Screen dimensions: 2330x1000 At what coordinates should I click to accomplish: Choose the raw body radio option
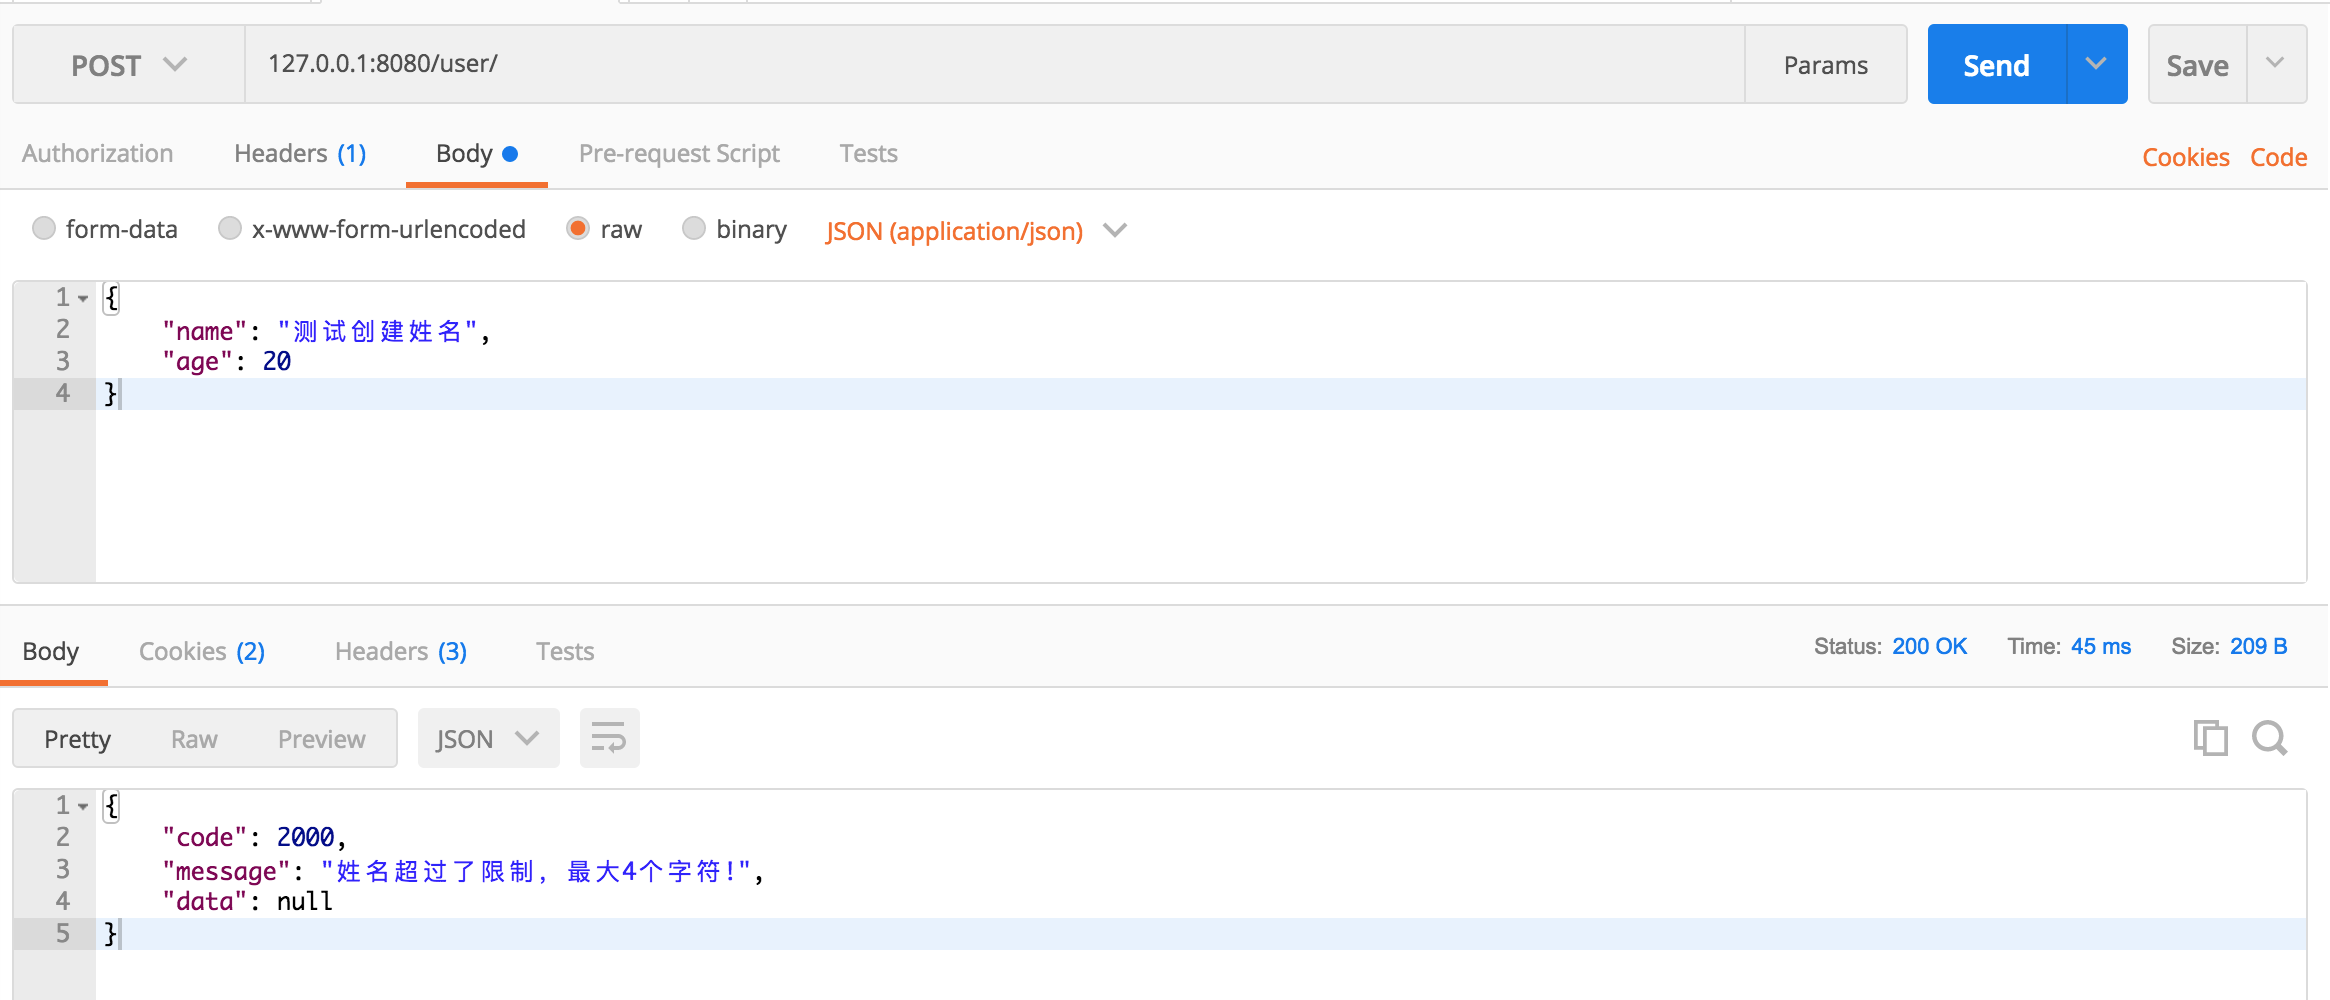(578, 228)
